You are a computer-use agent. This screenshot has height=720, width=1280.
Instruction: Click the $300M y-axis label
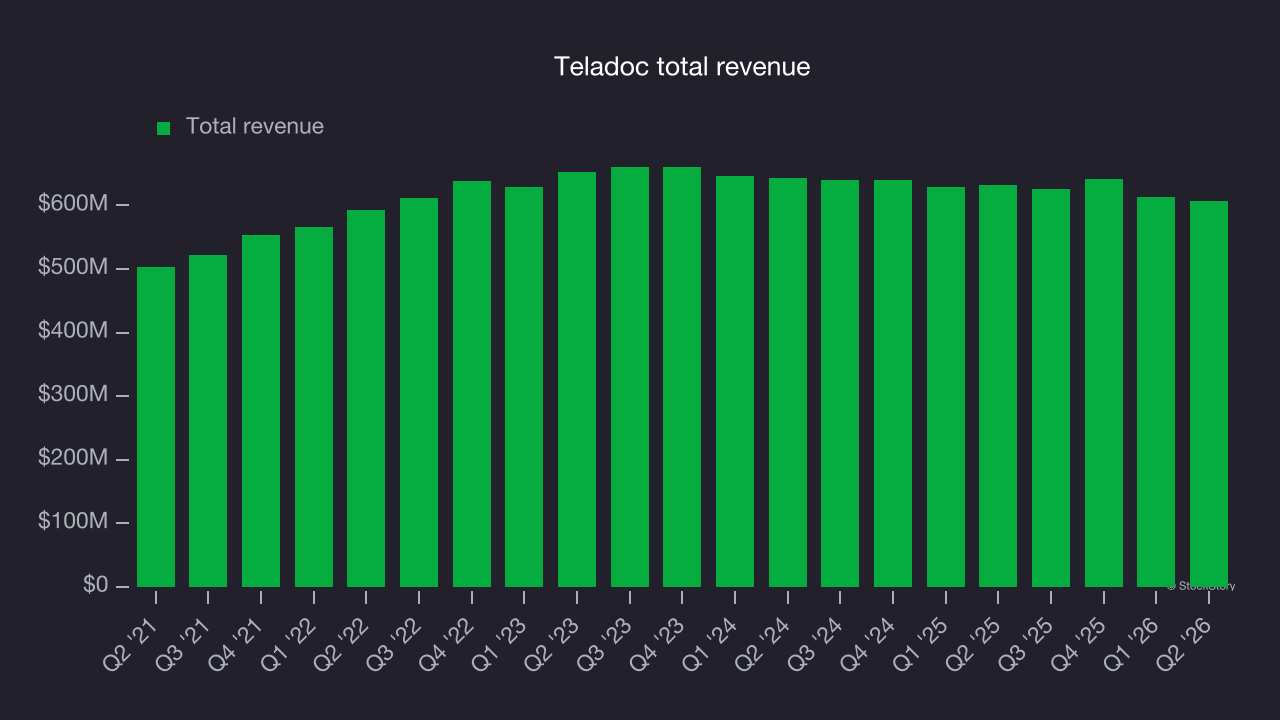pos(73,395)
